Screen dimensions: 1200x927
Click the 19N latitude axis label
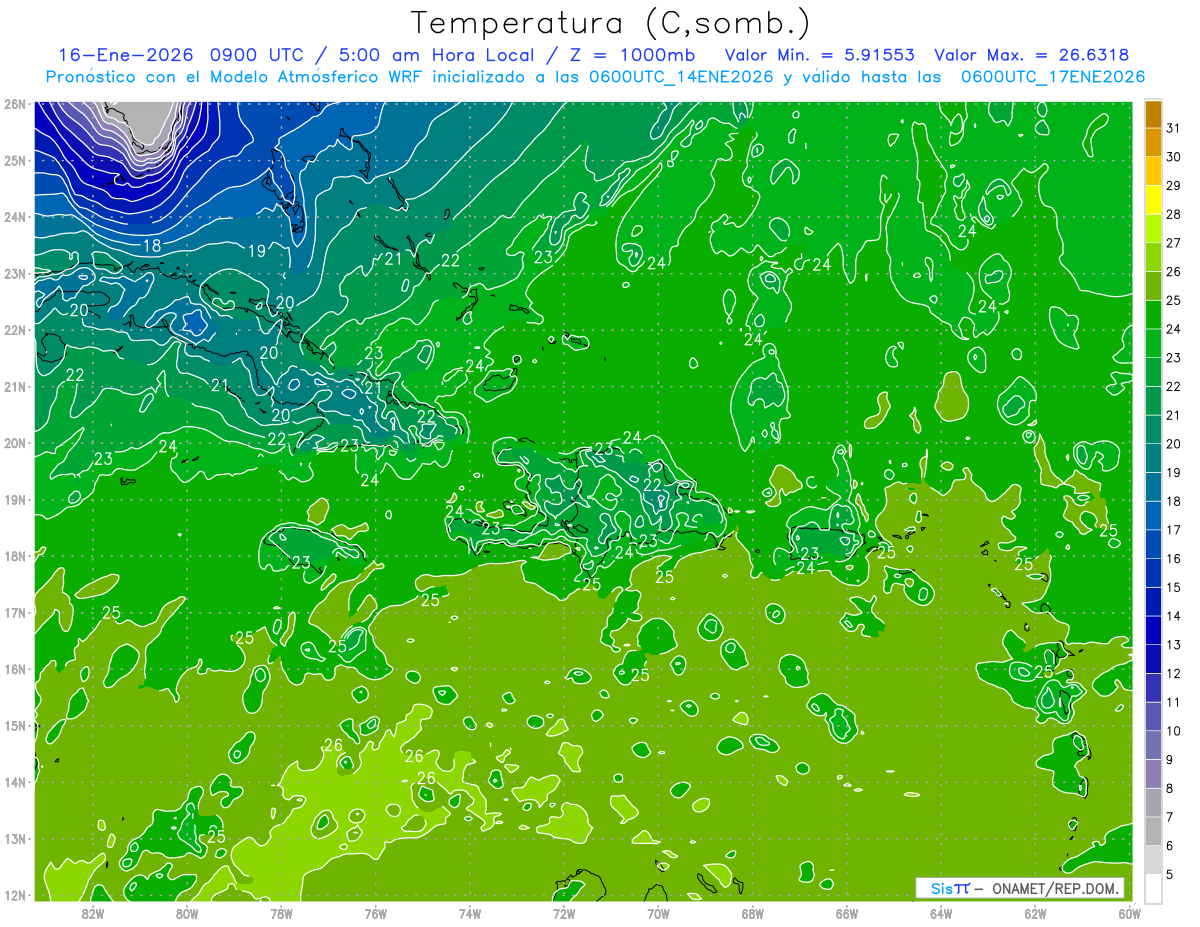[x=14, y=500]
